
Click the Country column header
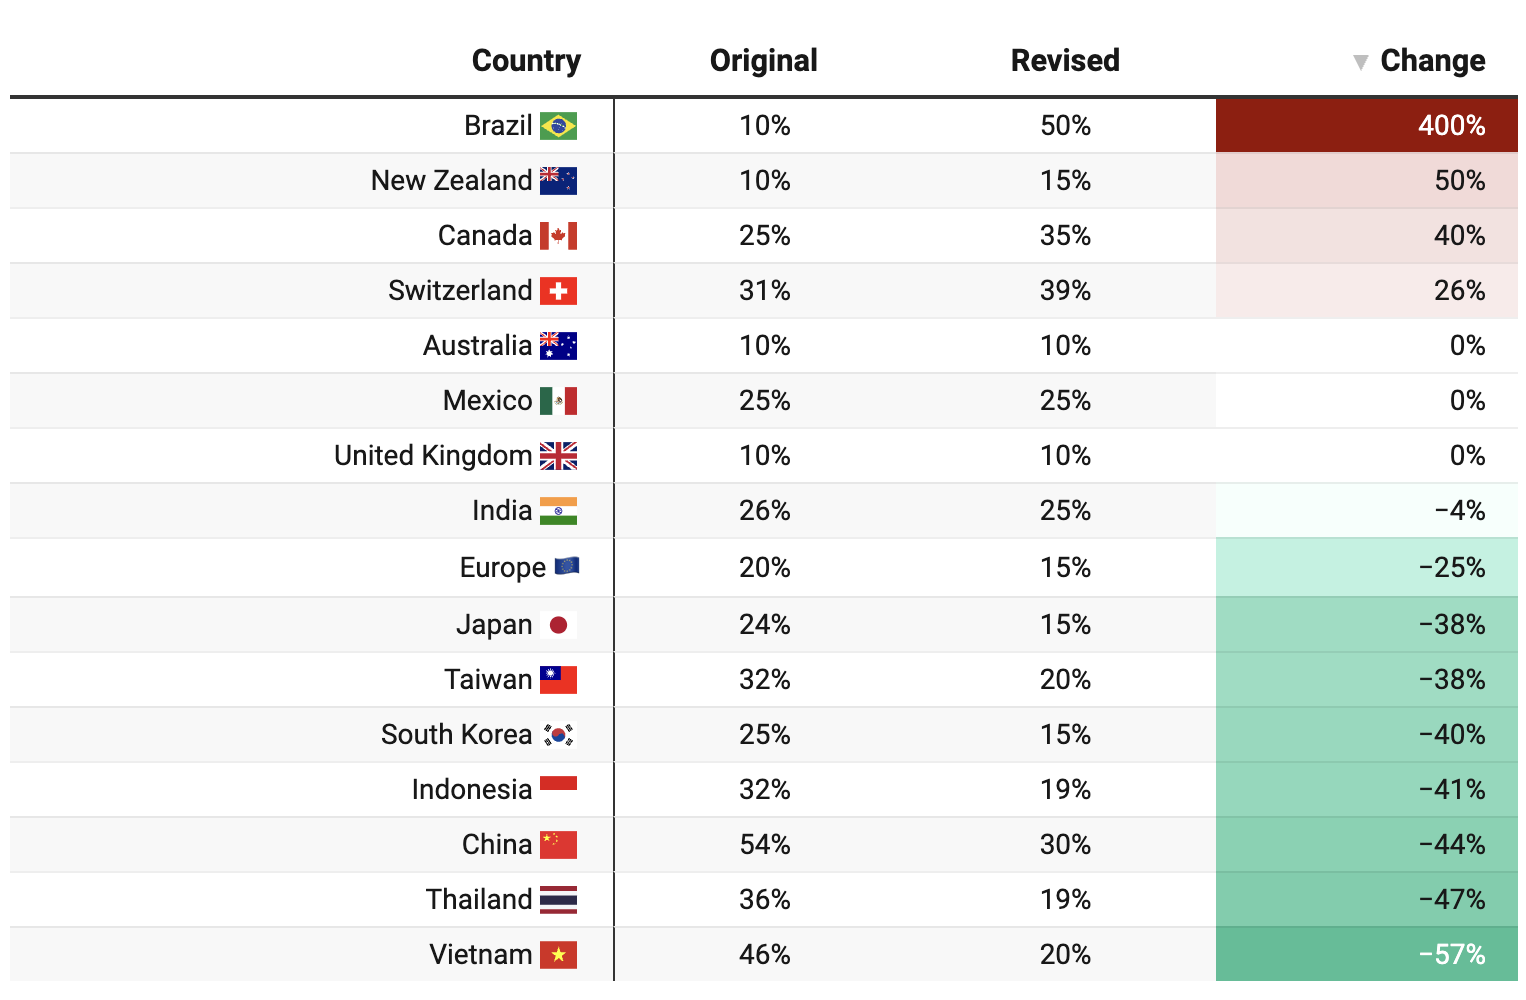point(526,61)
